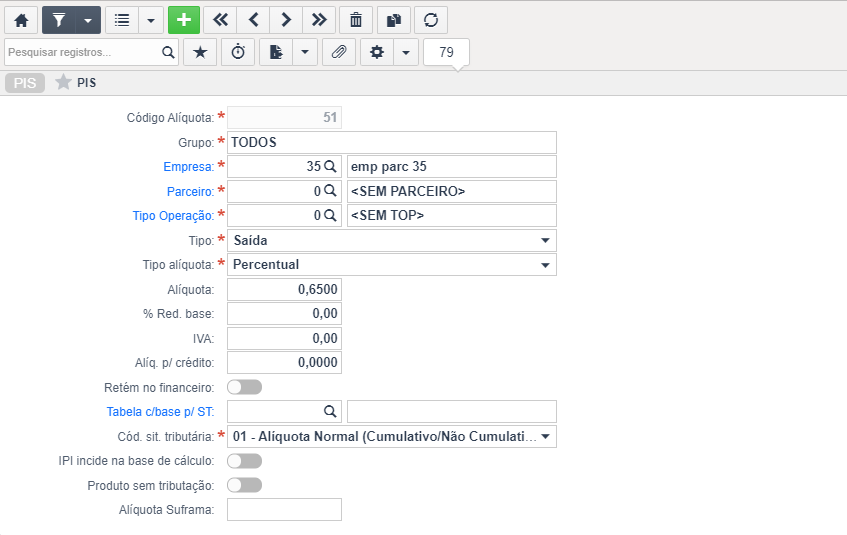
Task: Expand the list view options arrow
Action: coord(151,21)
